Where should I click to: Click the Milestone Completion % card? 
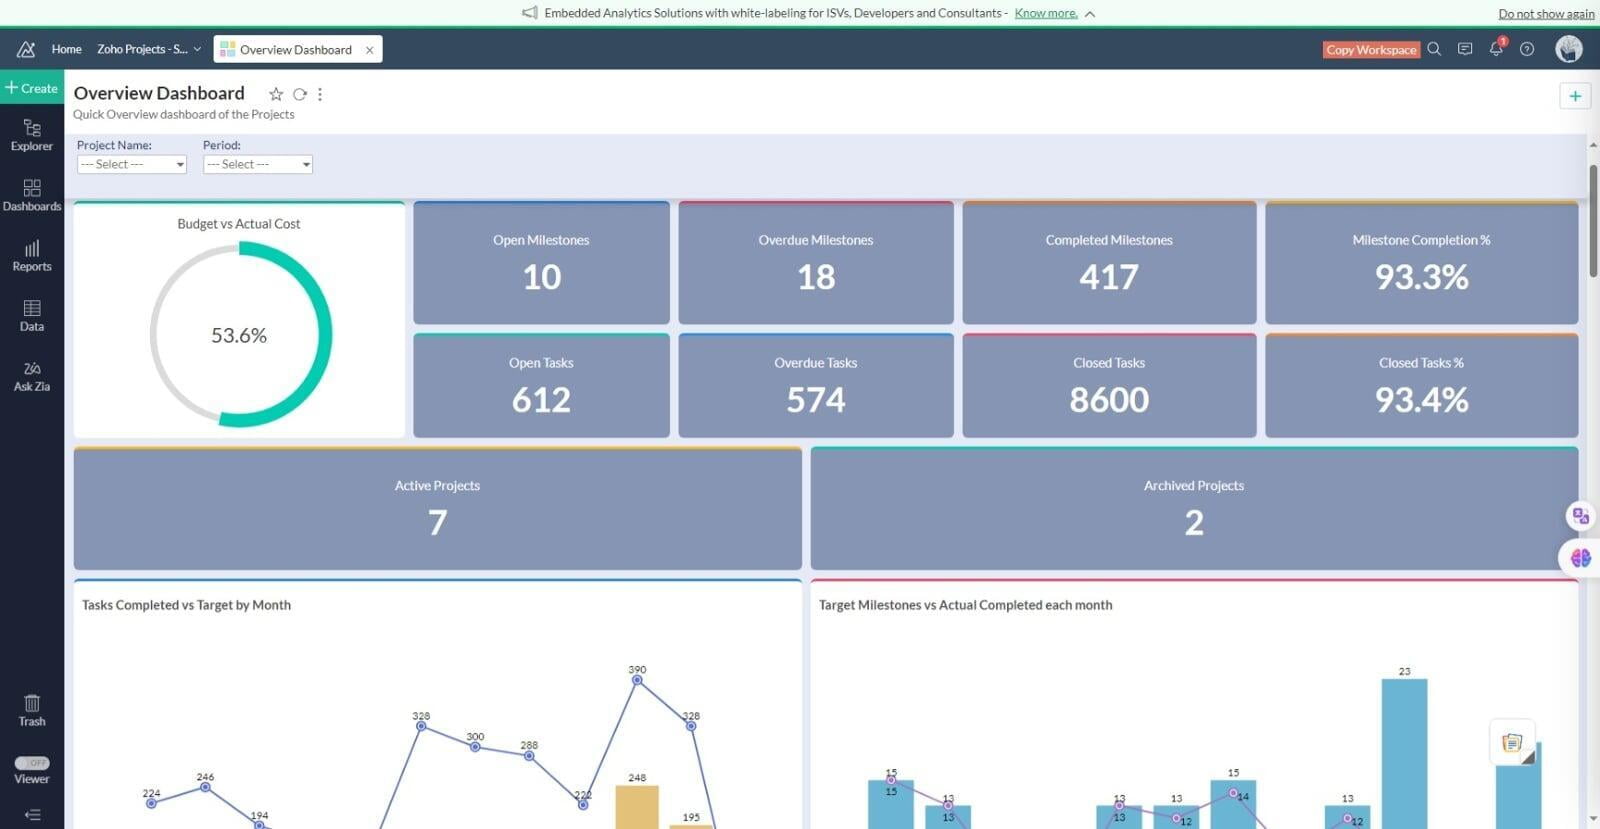click(x=1421, y=263)
